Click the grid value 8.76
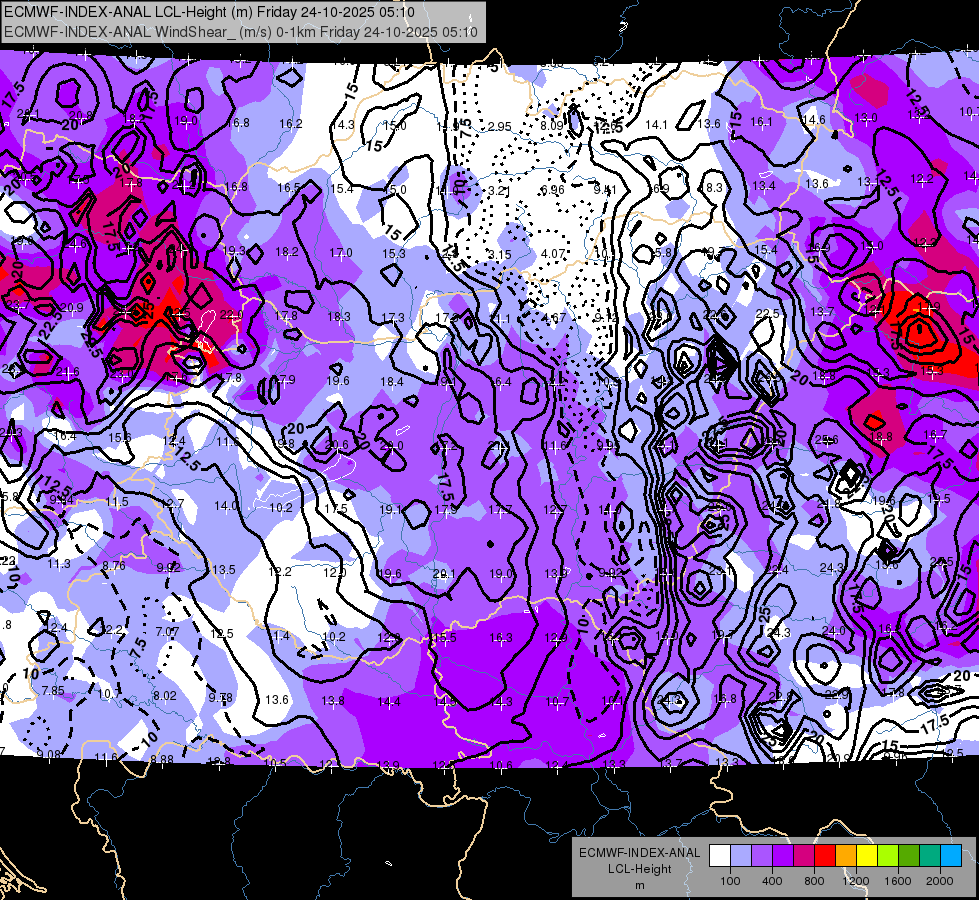The width and height of the screenshot is (979, 900). point(114,565)
